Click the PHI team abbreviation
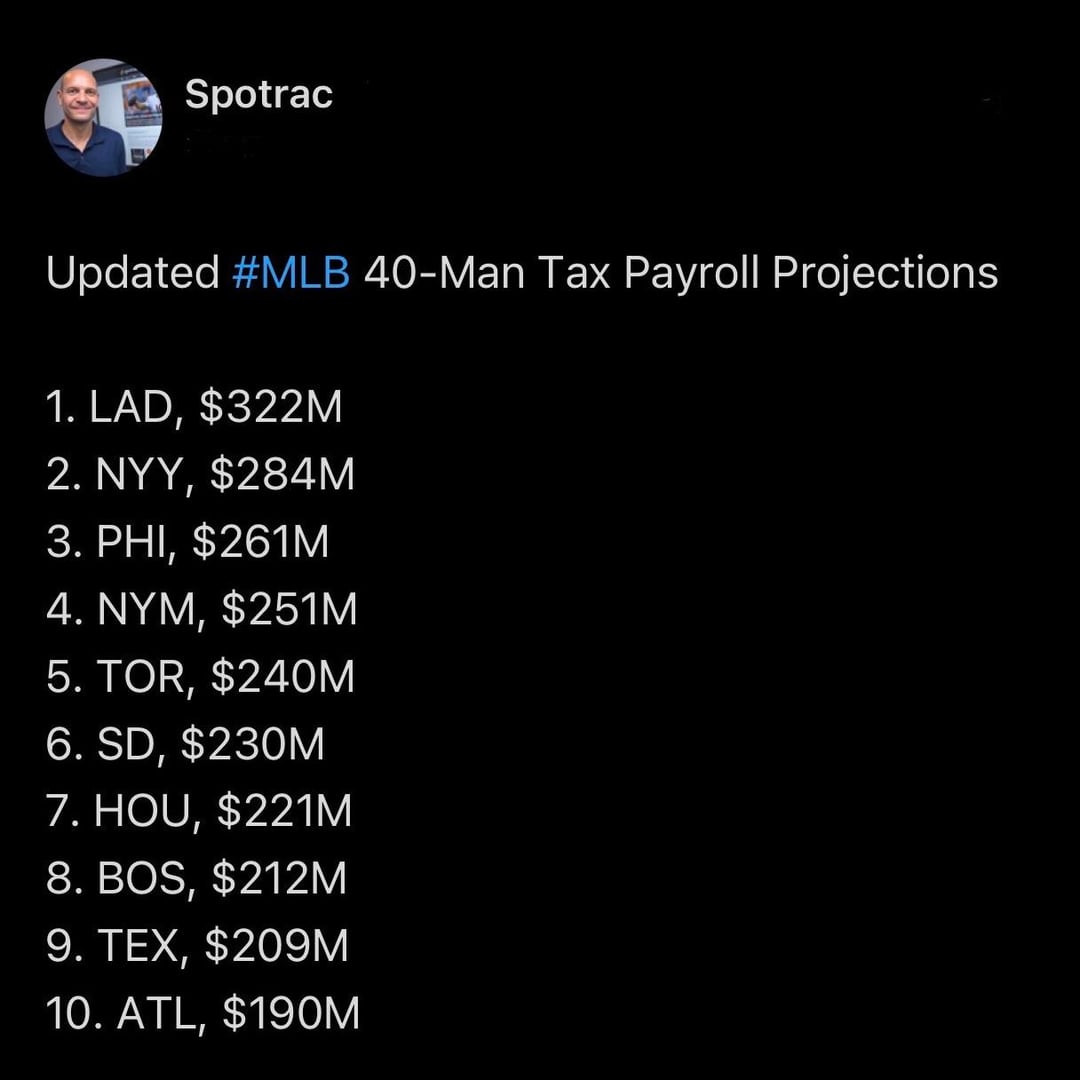 click(134, 542)
